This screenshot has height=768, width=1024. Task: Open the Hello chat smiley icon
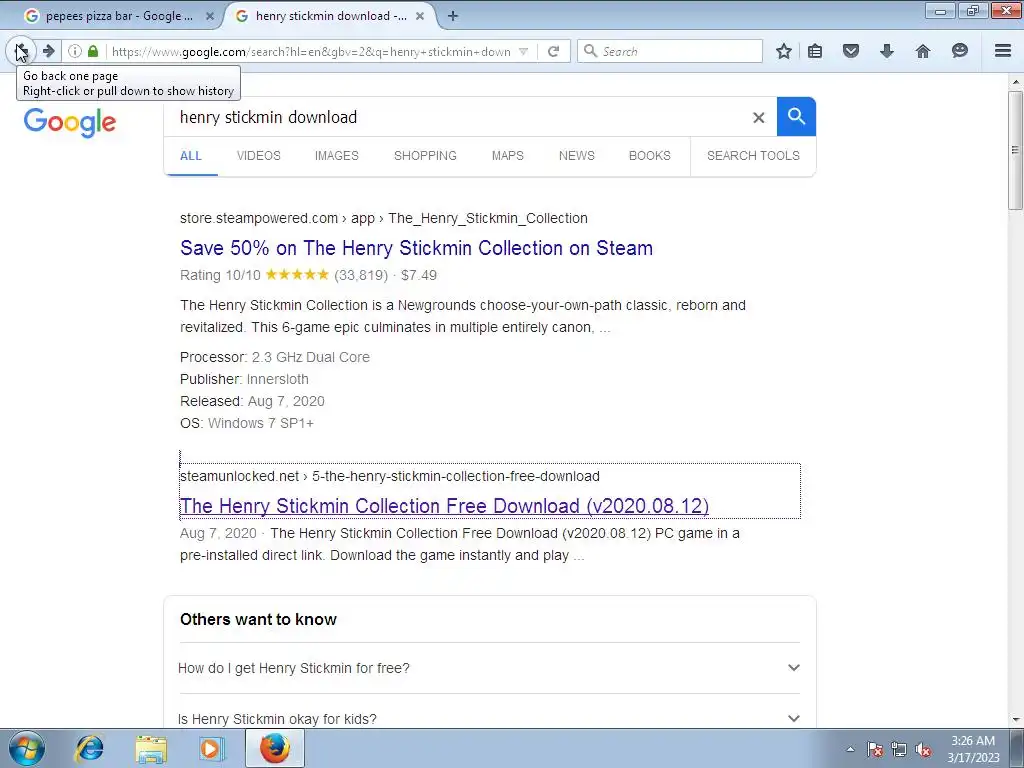tap(959, 51)
